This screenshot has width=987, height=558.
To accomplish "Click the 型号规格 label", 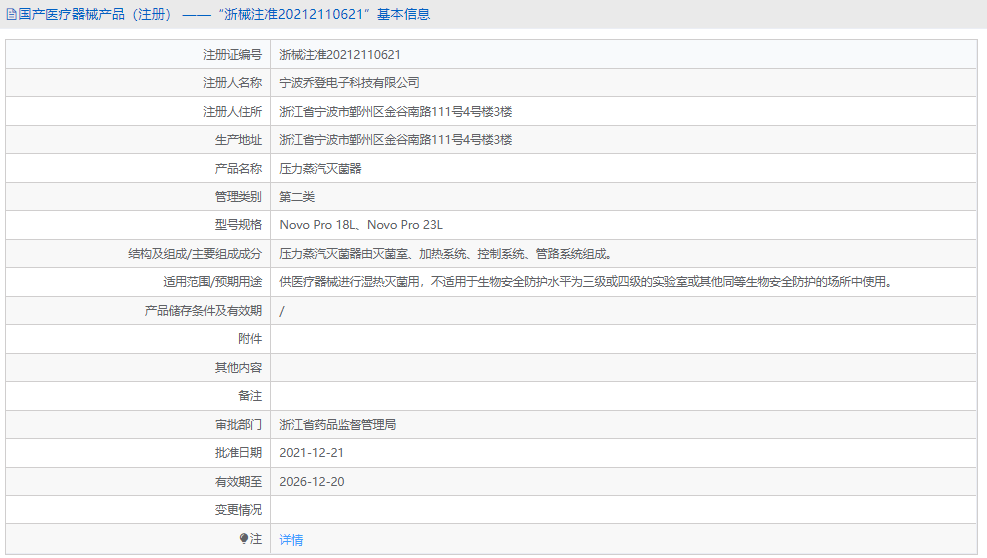I will 238,225.
